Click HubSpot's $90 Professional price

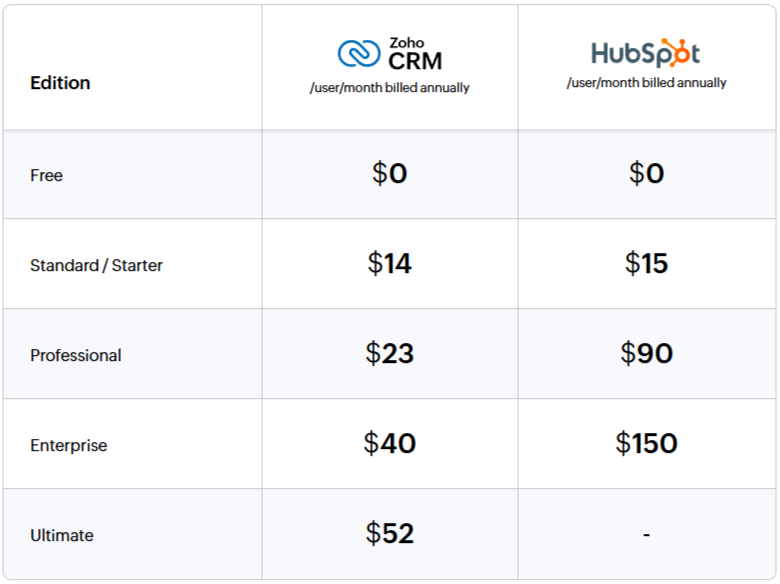(646, 353)
